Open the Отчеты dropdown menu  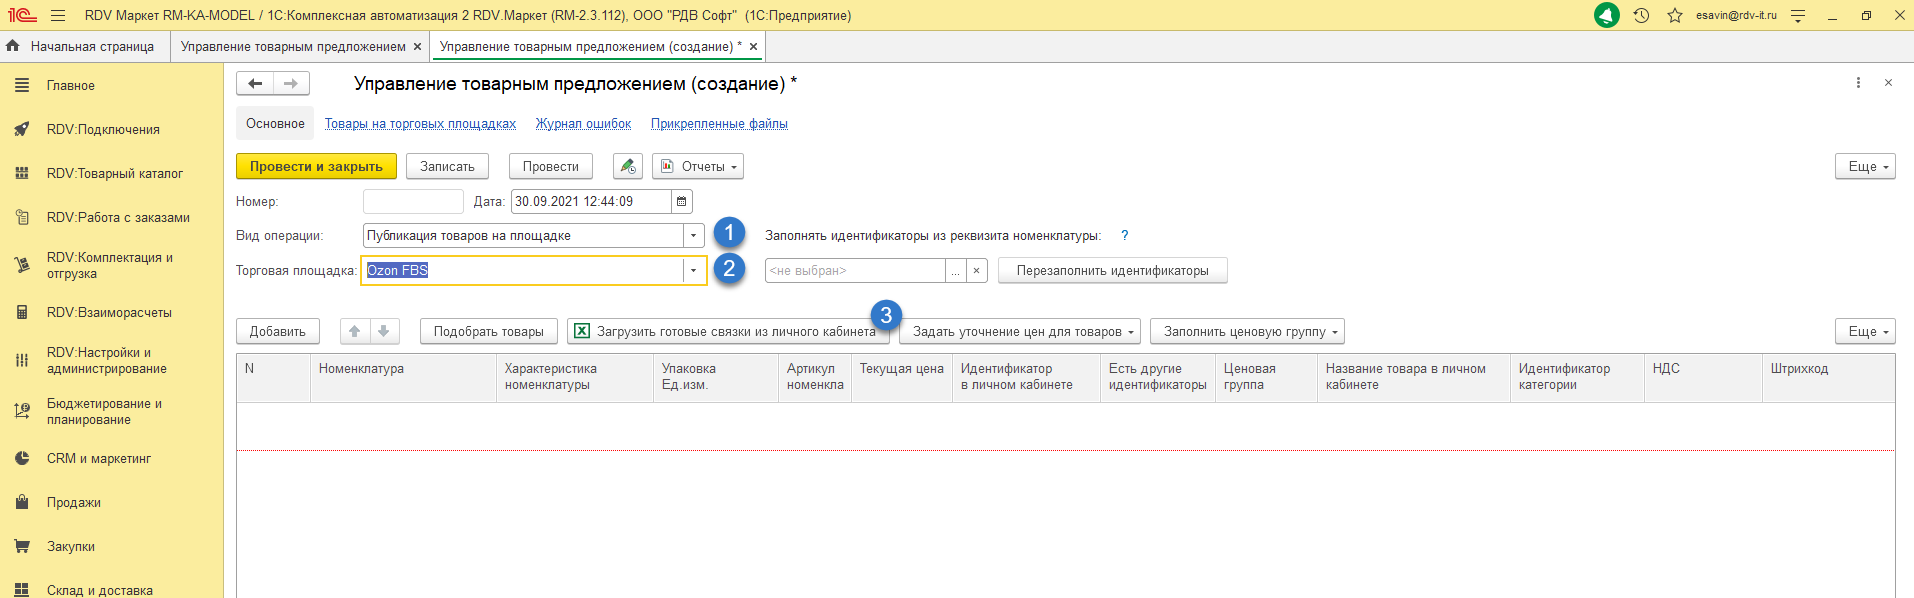tap(697, 166)
